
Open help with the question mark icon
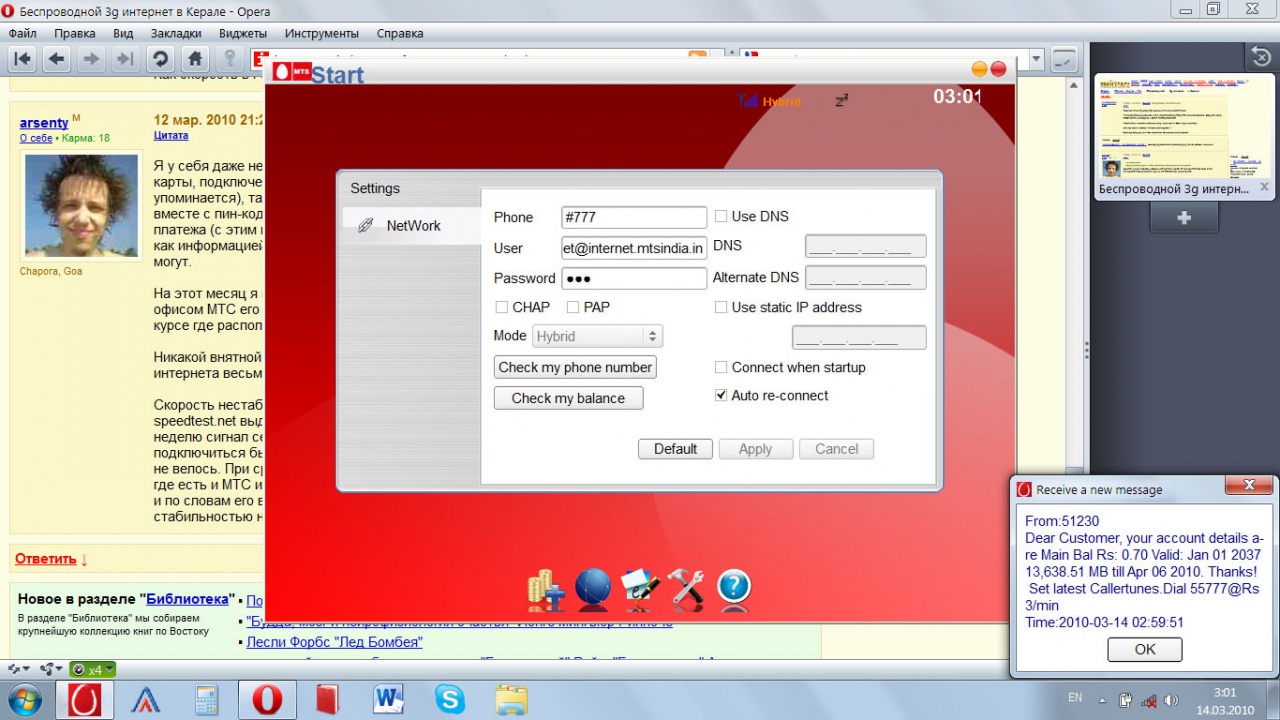click(x=734, y=588)
